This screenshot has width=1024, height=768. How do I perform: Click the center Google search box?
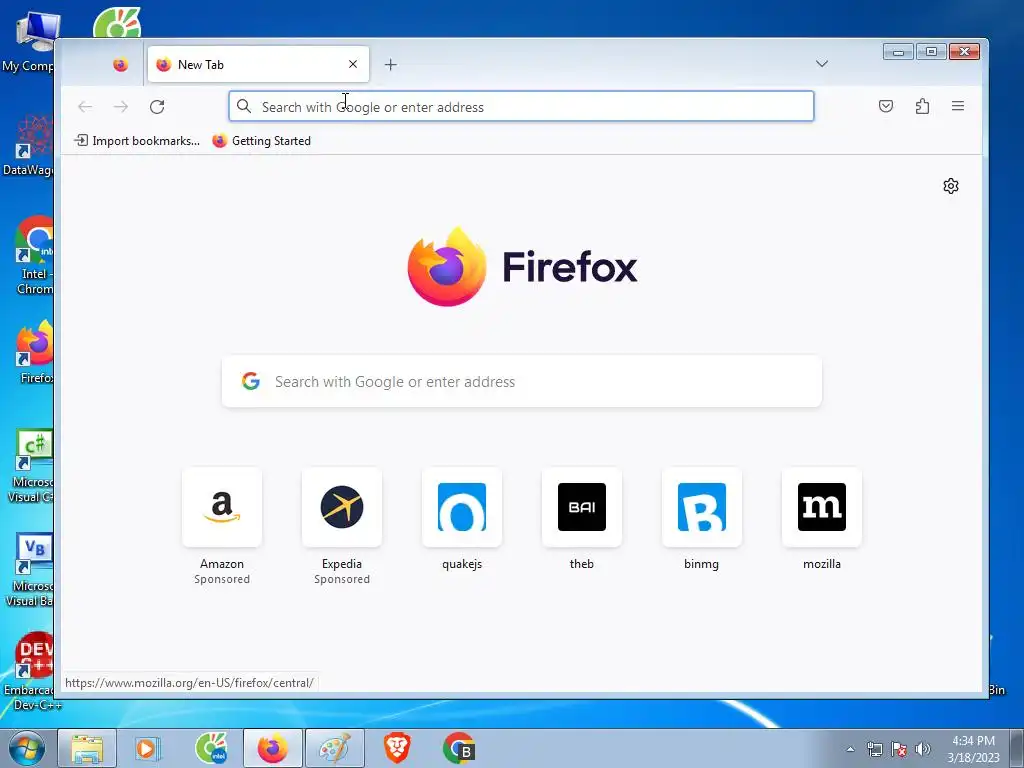tap(521, 381)
